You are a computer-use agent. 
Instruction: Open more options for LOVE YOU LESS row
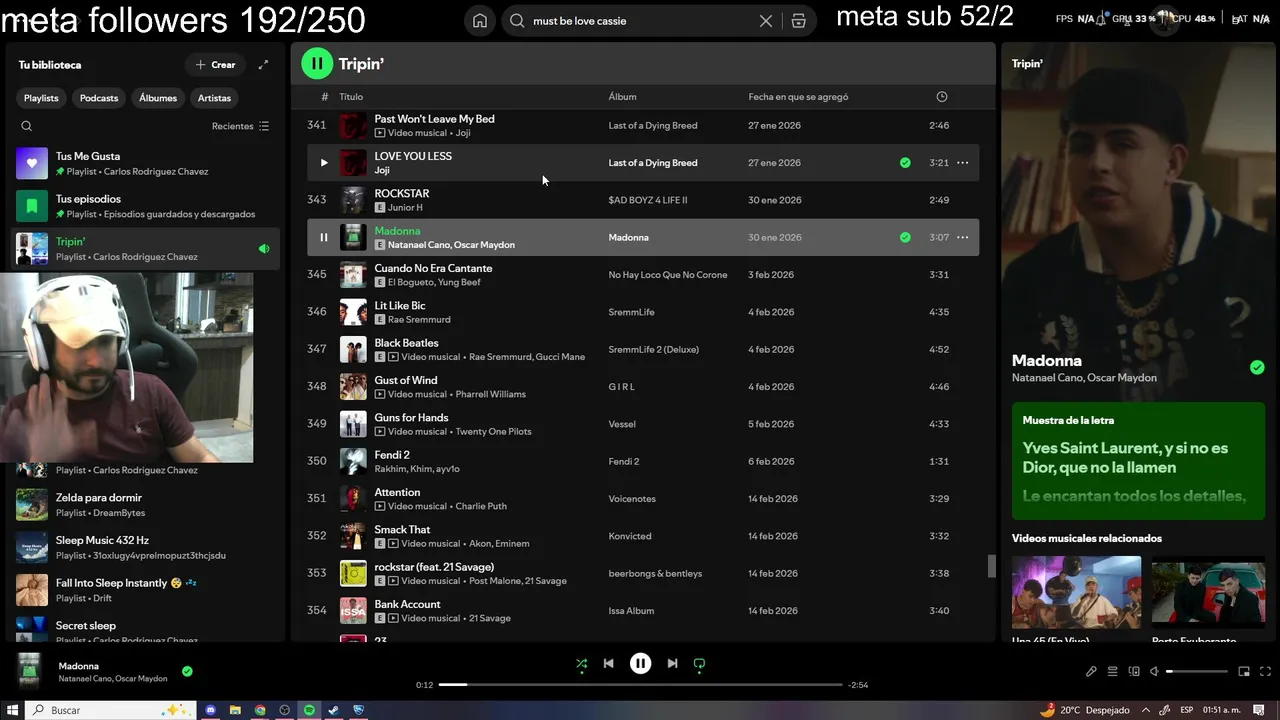962,163
